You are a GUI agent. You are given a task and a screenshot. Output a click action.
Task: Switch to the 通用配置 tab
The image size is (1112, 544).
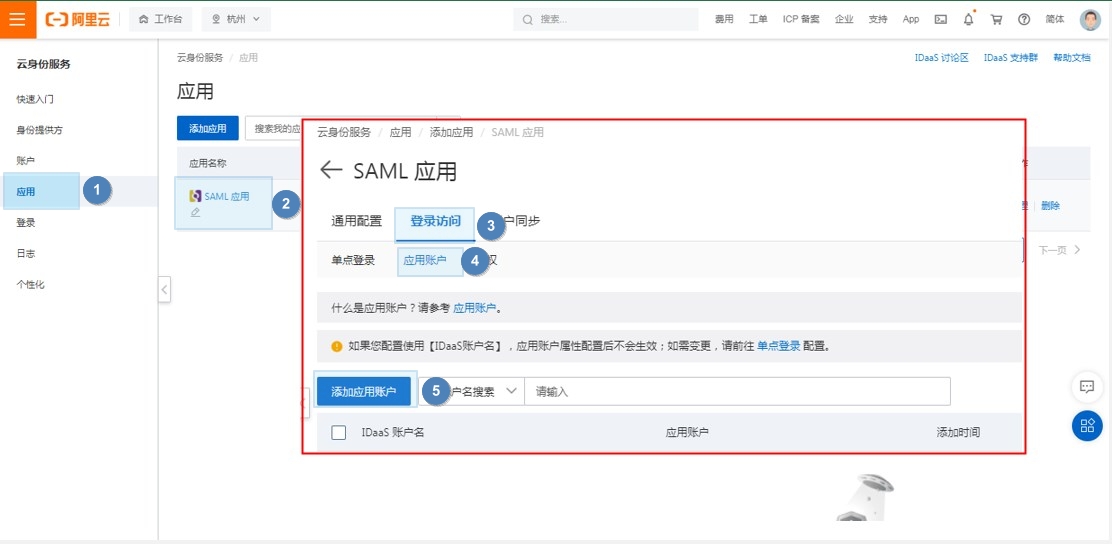point(356,221)
